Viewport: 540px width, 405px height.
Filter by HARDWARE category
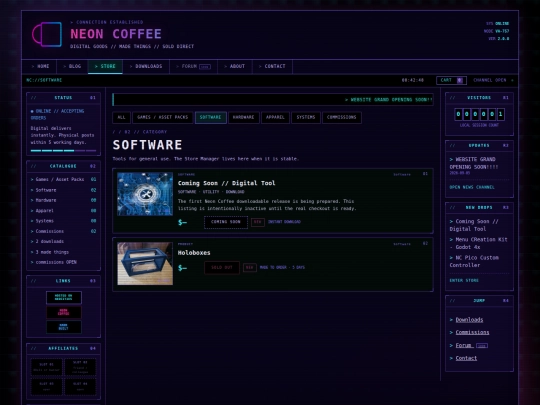click(x=243, y=117)
